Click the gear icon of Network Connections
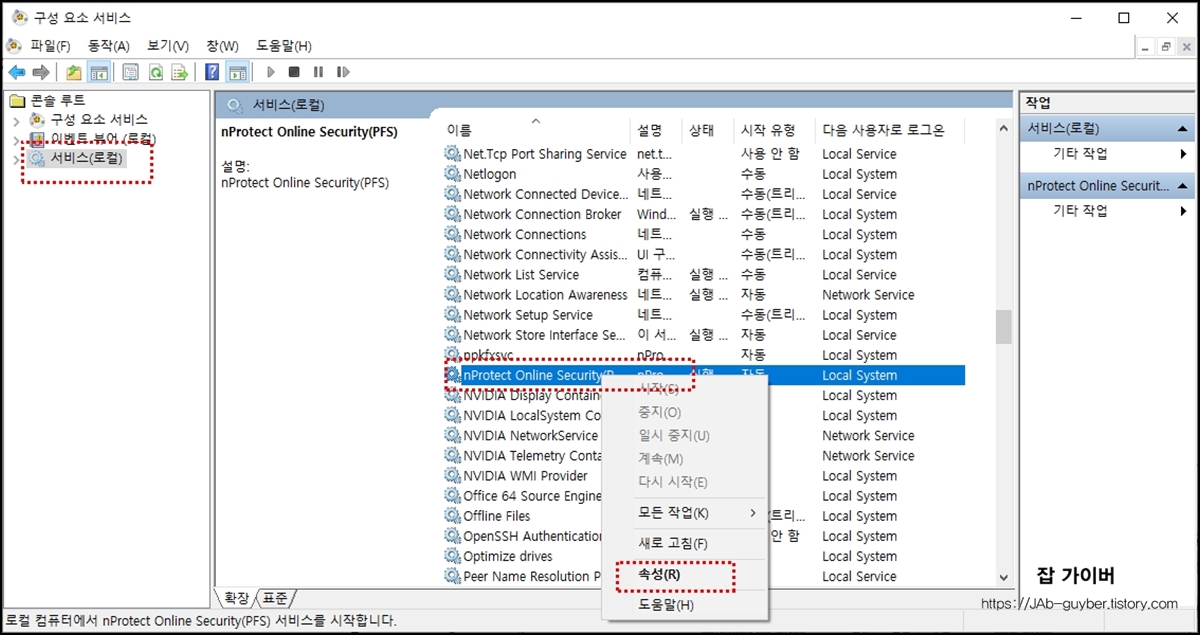This screenshot has width=1200, height=635. 453,234
